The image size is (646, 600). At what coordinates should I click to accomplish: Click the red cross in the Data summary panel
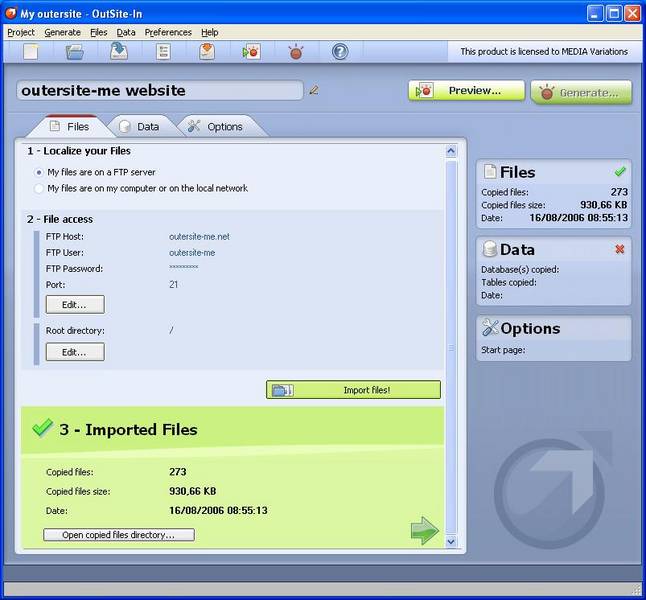point(619,249)
